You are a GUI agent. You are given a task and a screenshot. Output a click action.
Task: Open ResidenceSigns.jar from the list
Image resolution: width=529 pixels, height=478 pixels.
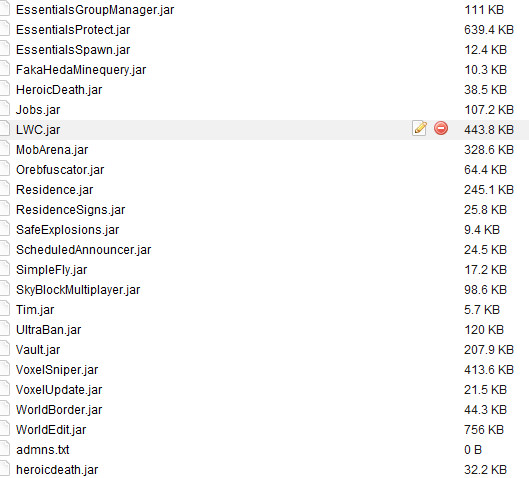click(x=71, y=210)
